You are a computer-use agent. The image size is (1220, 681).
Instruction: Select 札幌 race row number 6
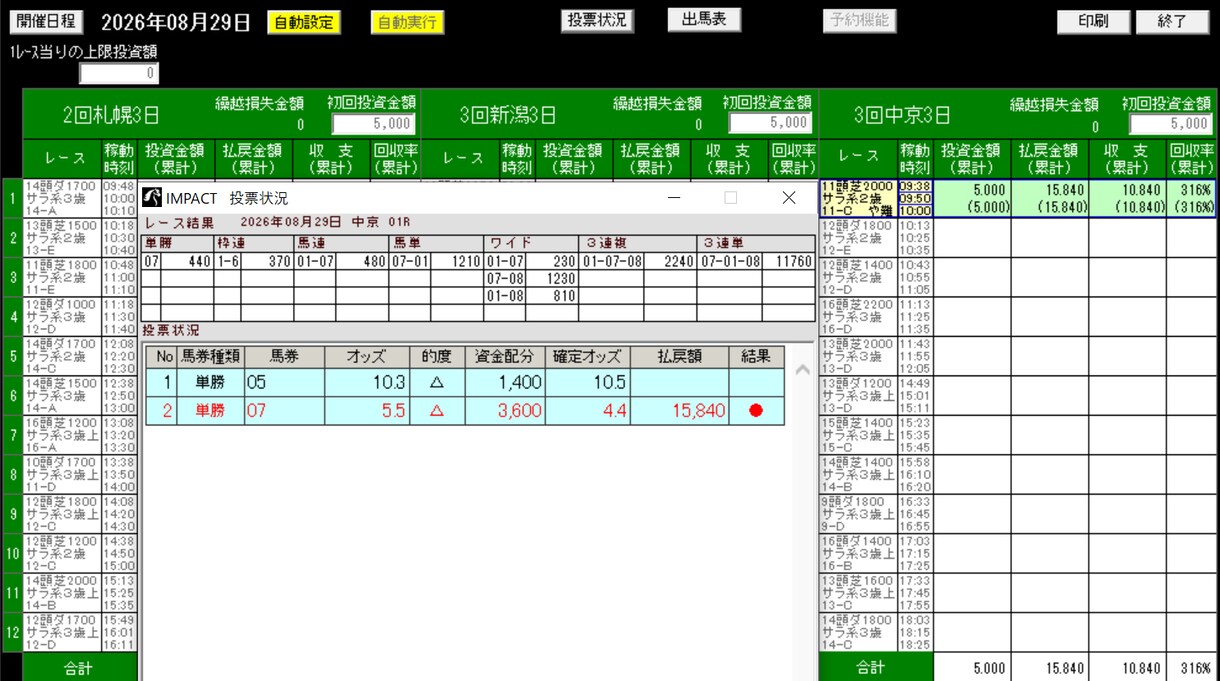12,395
